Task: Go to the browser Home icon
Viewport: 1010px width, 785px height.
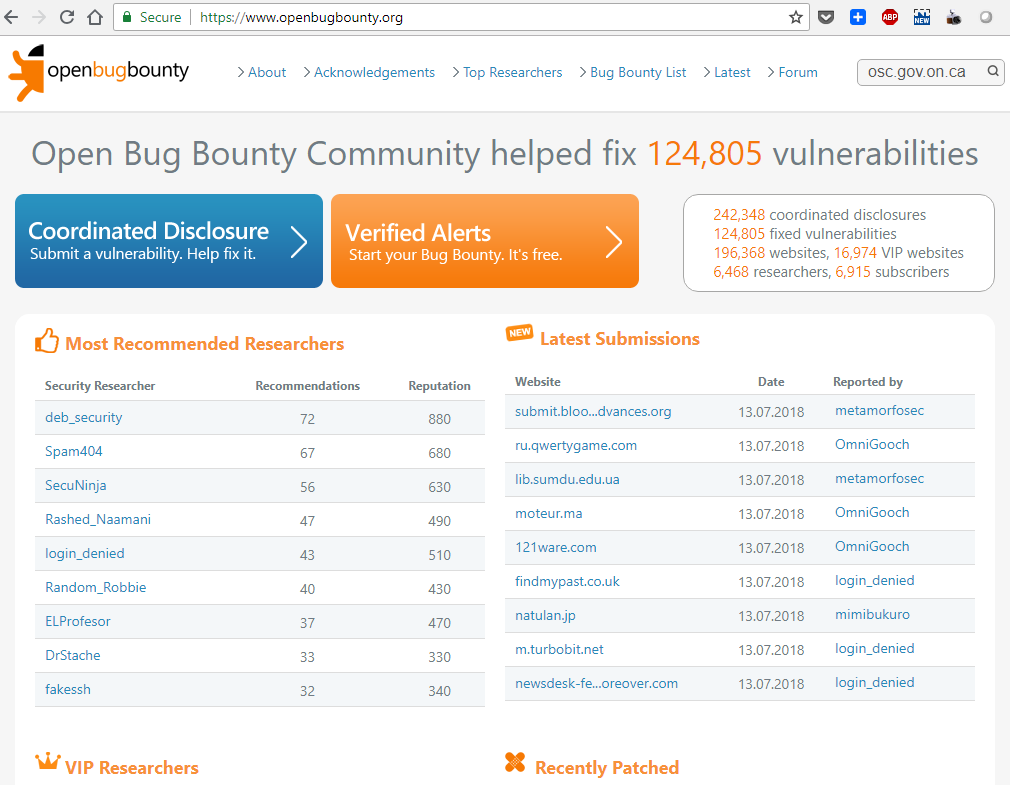Action: pos(95,17)
